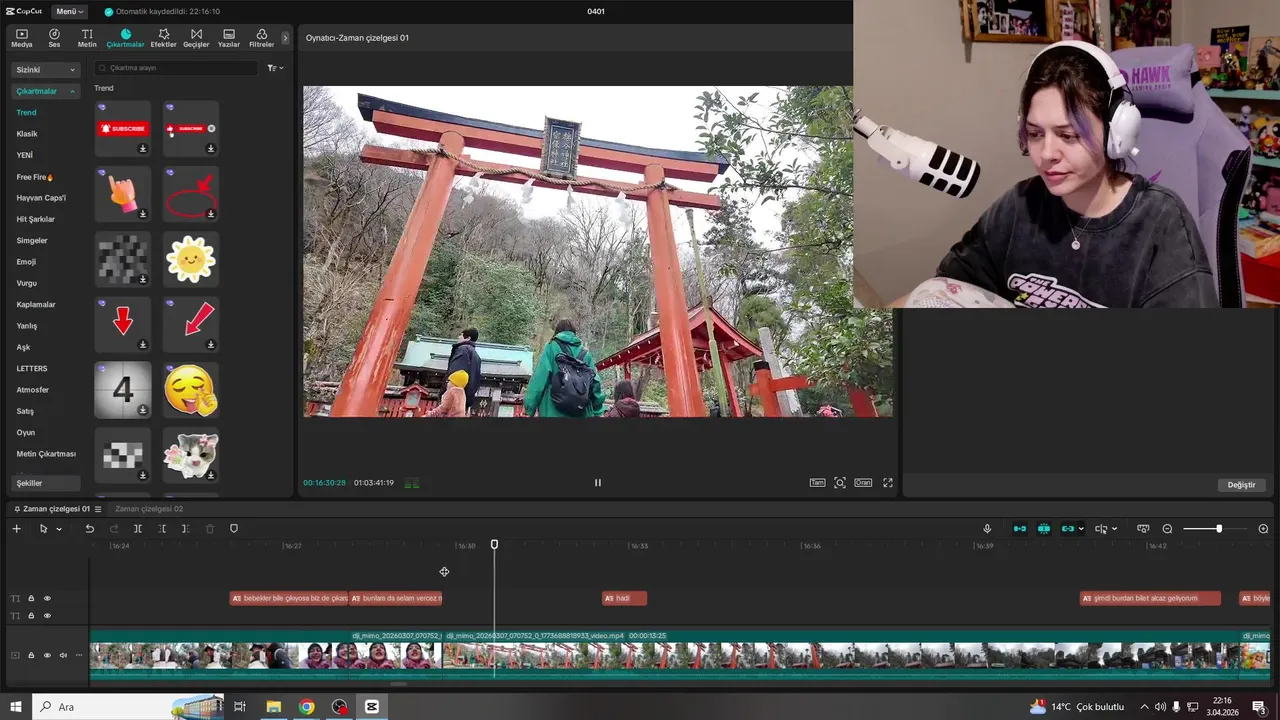Open the Efektler tab

pyautogui.click(x=163, y=38)
